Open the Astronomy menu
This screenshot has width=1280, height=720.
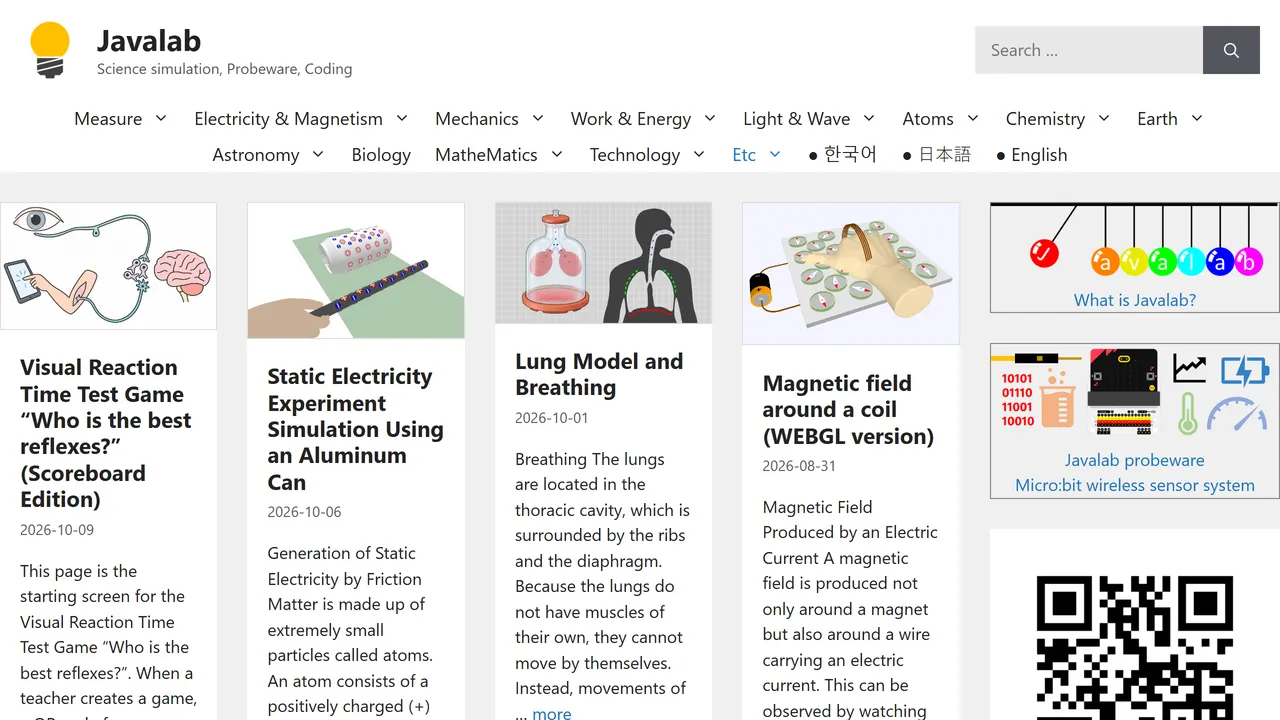click(x=256, y=155)
